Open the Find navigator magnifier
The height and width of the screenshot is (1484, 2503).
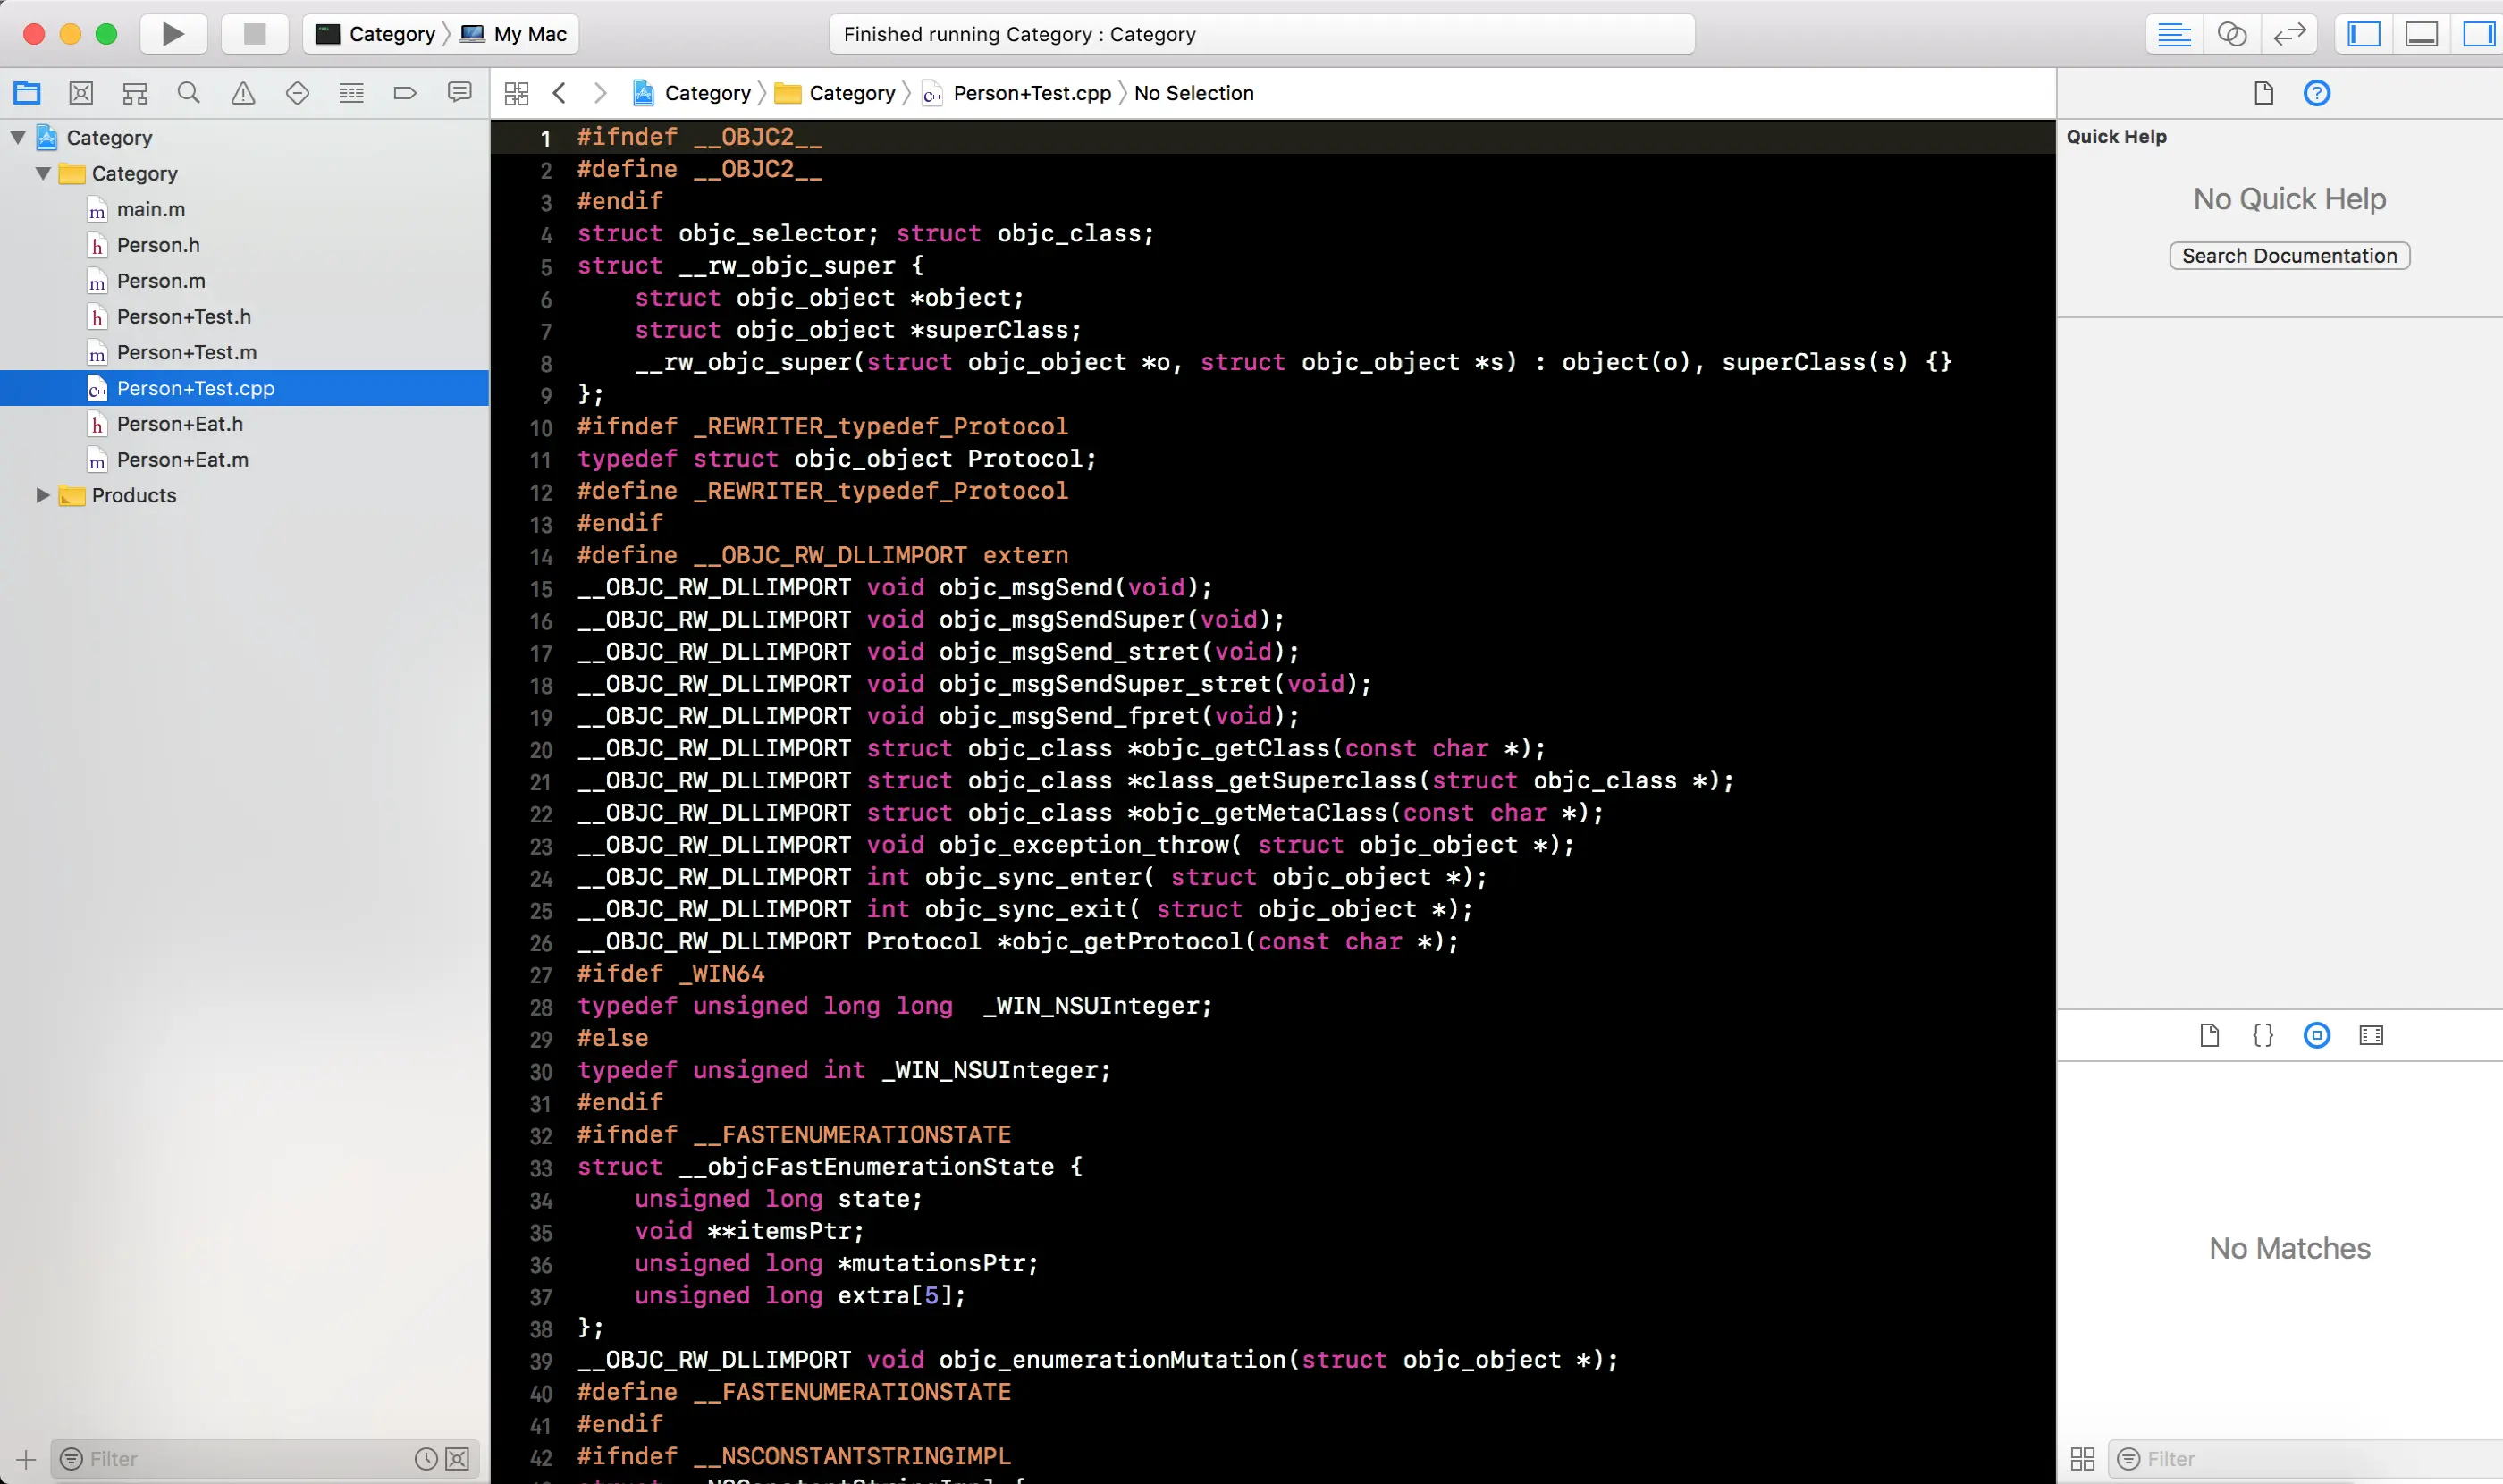pyautogui.click(x=188, y=93)
